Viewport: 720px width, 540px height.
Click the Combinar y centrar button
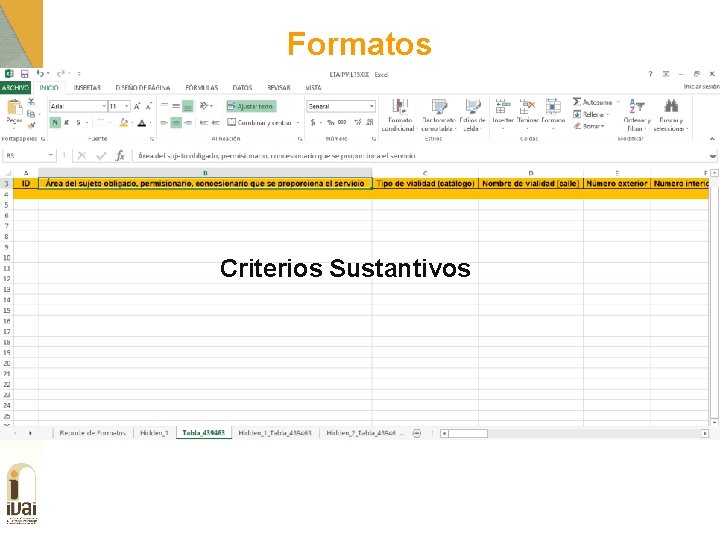[x=260, y=123]
